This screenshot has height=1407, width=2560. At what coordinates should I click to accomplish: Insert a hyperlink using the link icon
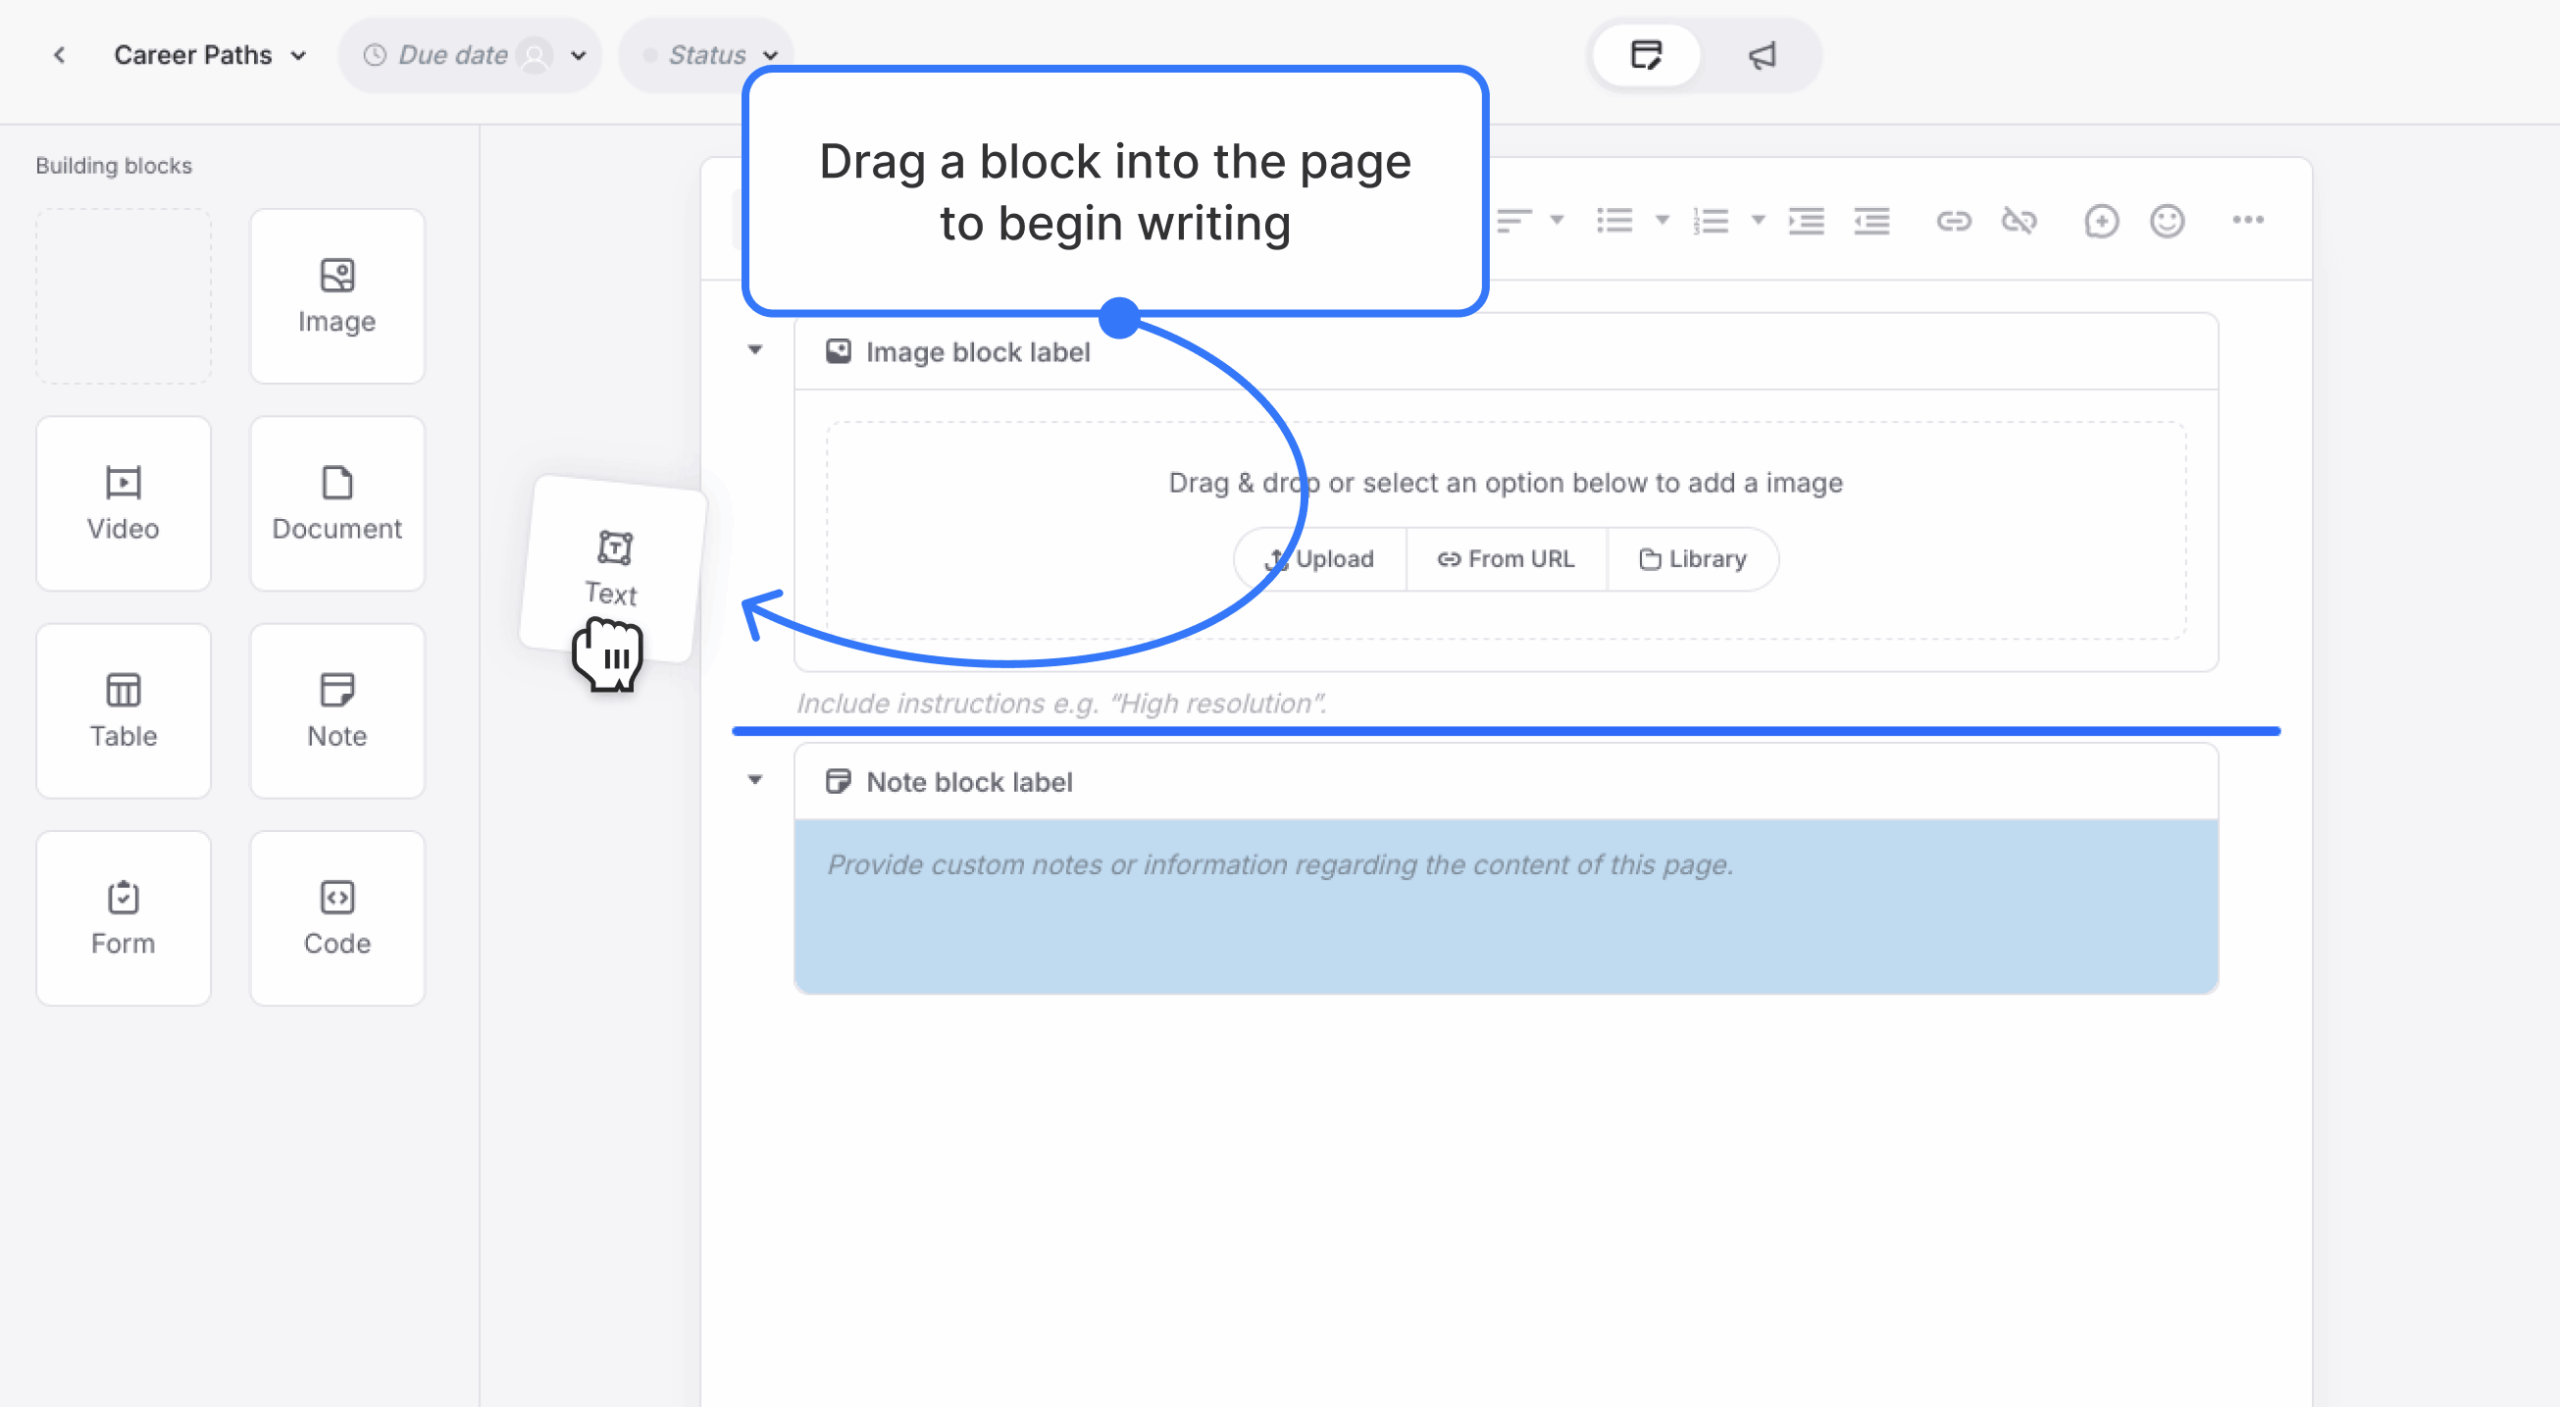pyautogui.click(x=1955, y=221)
